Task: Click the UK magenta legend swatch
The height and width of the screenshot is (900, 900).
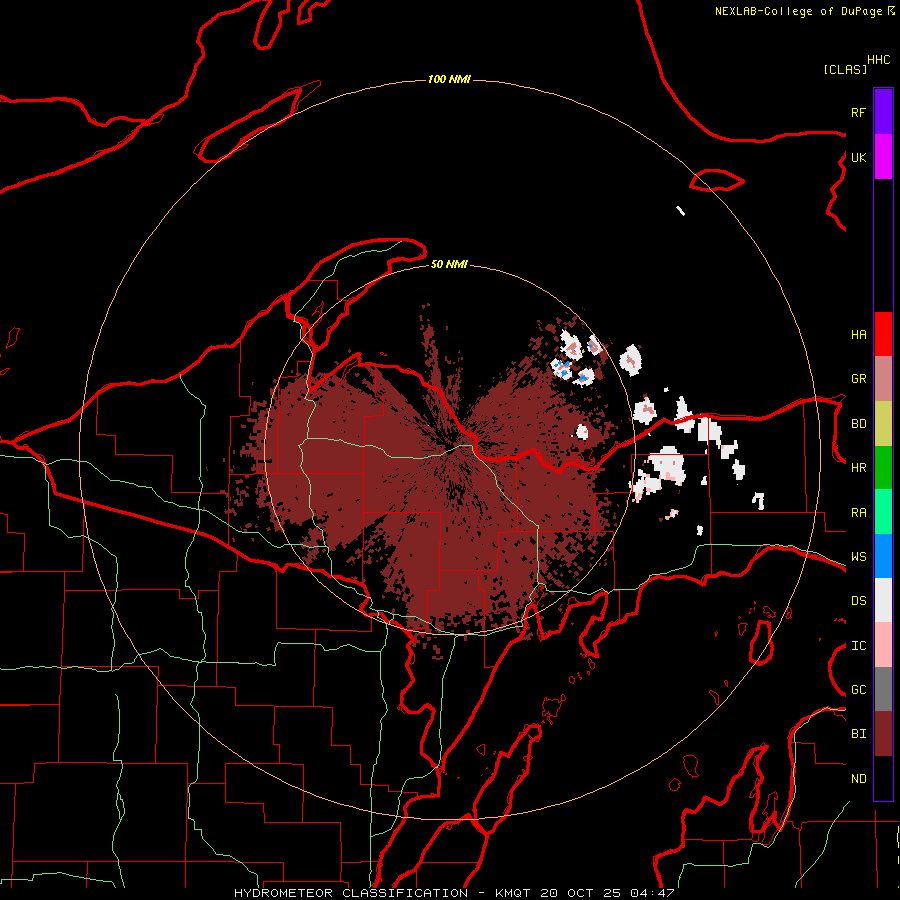Action: tap(883, 157)
